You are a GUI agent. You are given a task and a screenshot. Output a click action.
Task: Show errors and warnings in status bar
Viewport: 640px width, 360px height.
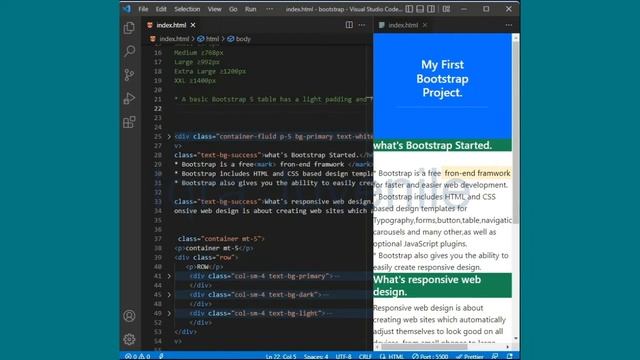click(138, 356)
